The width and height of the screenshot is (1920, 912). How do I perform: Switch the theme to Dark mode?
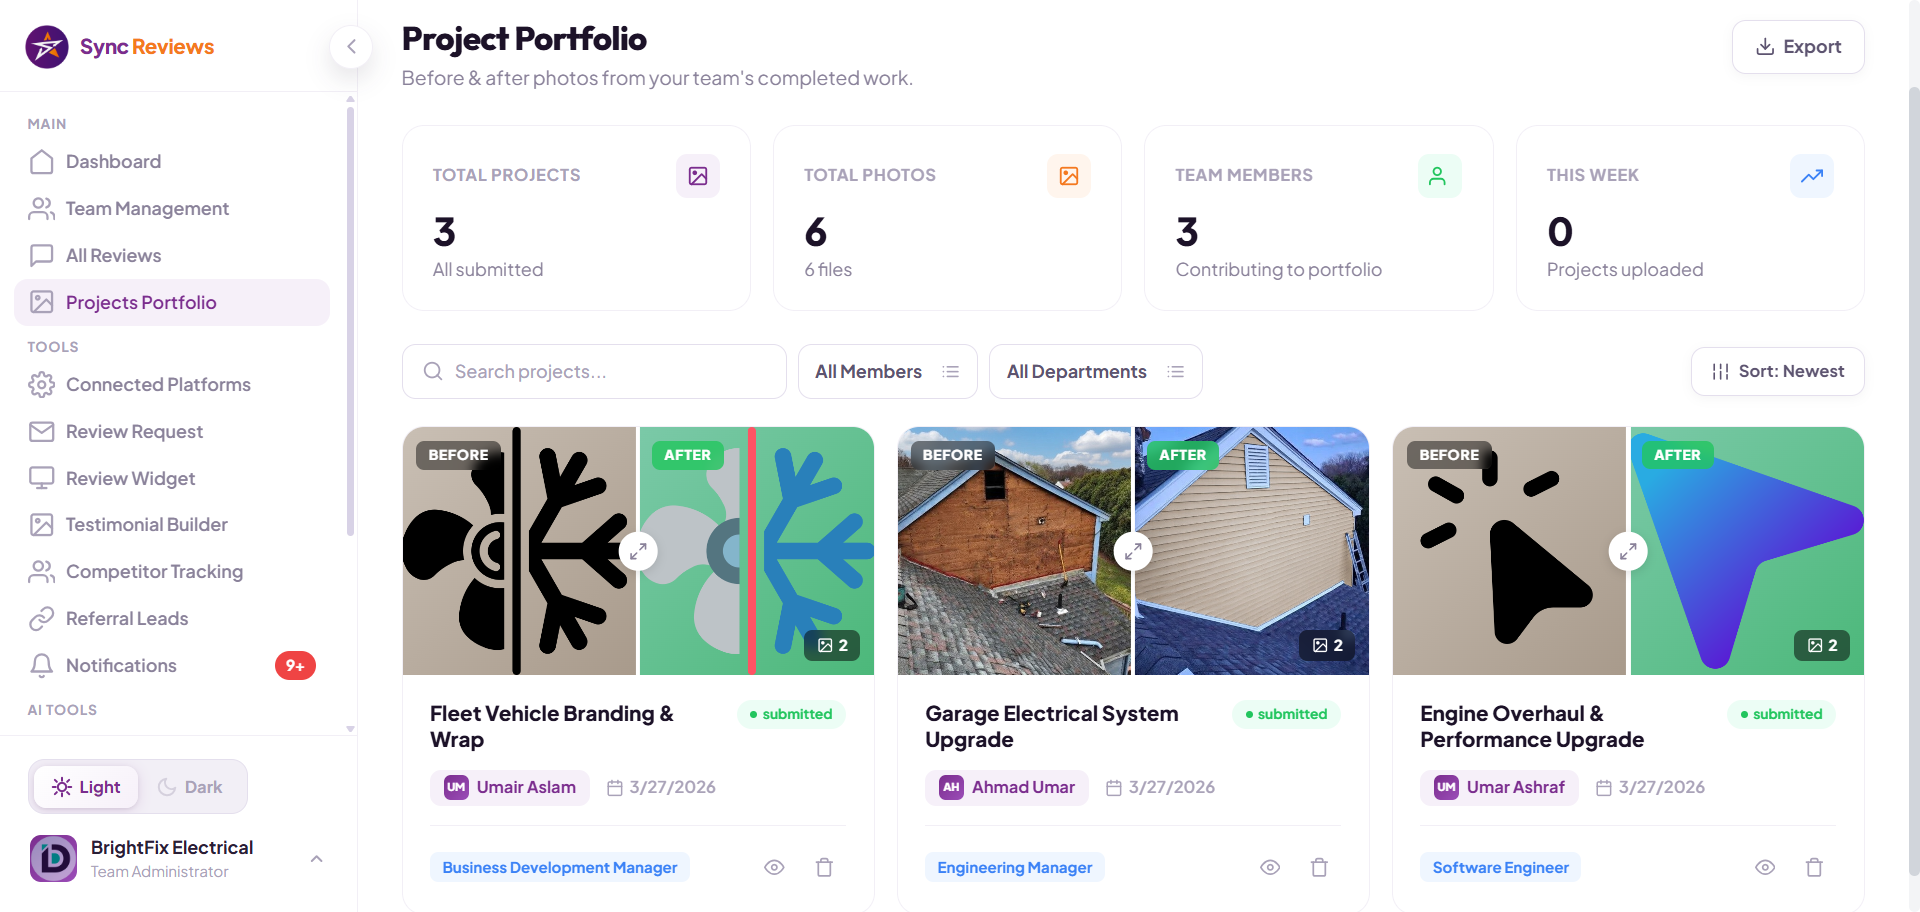[x=190, y=787]
